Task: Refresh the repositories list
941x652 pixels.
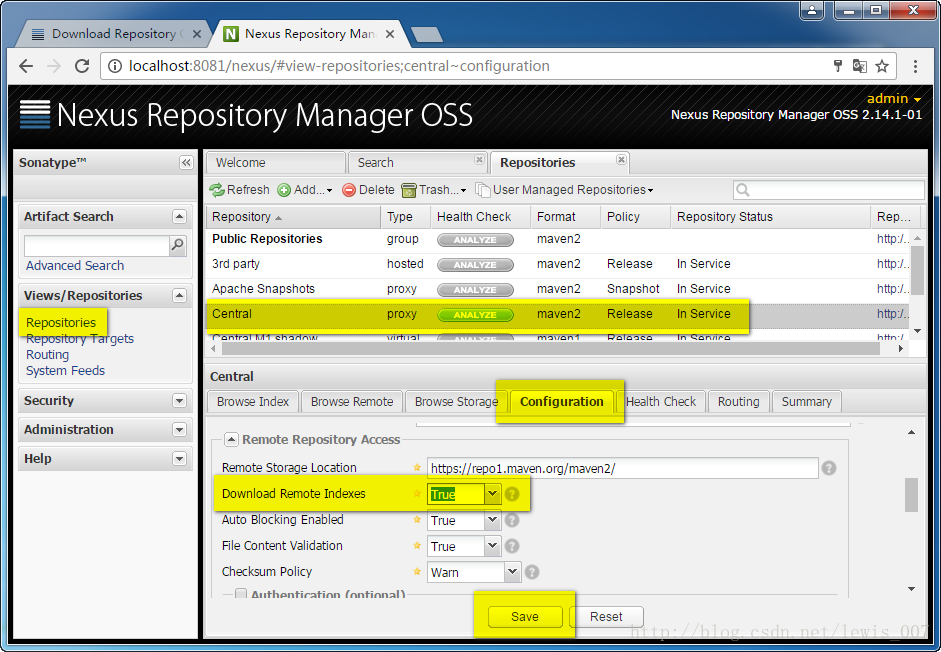Action: pos(239,190)
